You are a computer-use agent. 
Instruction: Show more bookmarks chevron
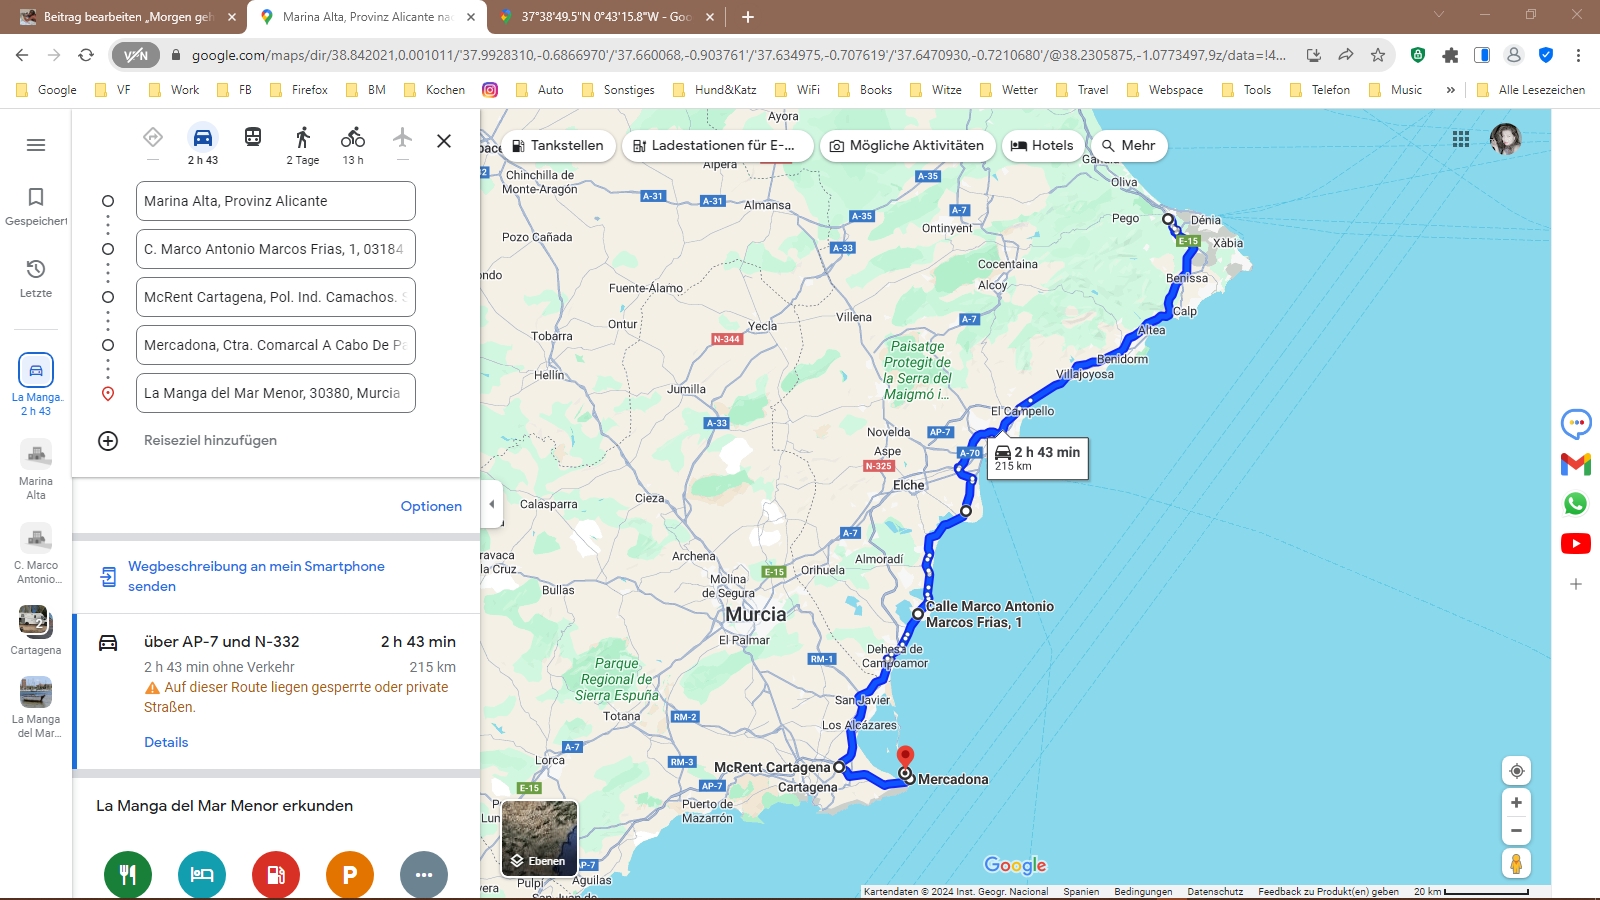(x=1450, y=90)
